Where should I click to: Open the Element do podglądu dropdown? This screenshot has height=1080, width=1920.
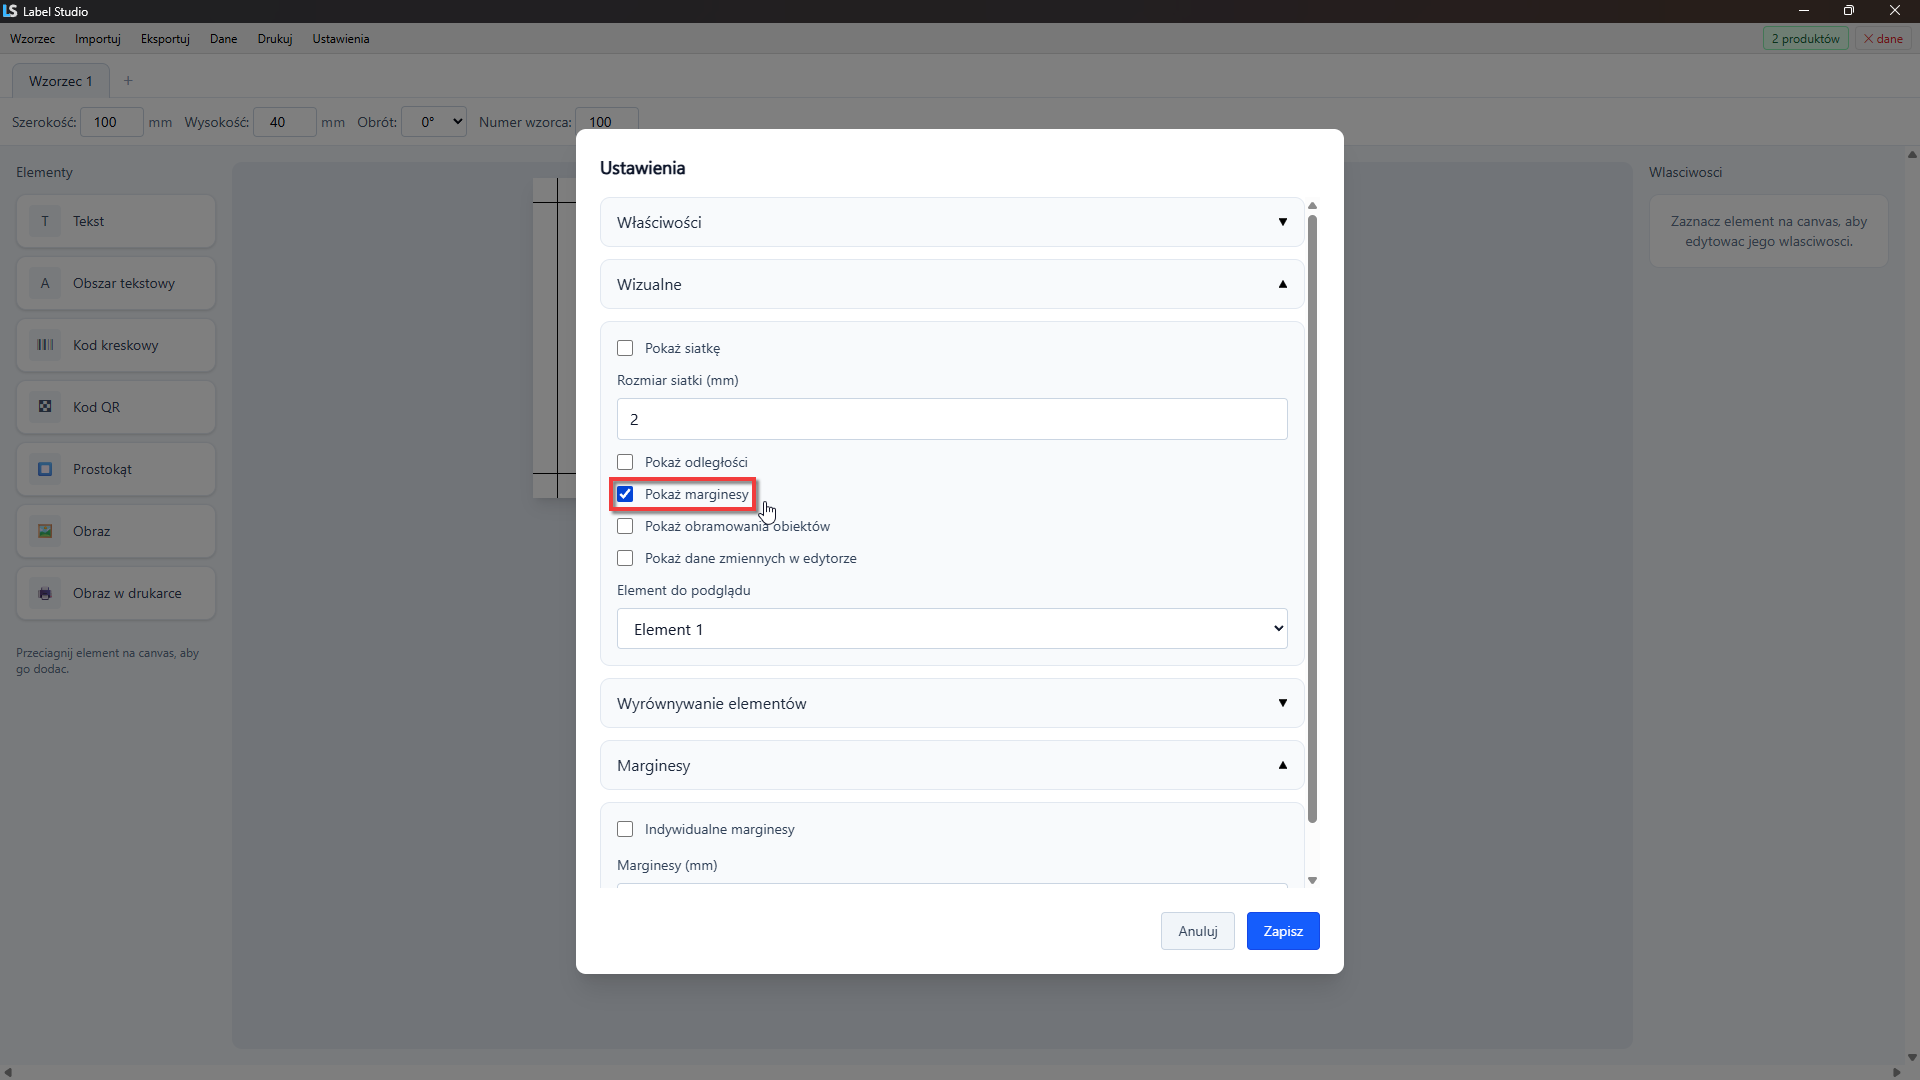tap(952, 629)
